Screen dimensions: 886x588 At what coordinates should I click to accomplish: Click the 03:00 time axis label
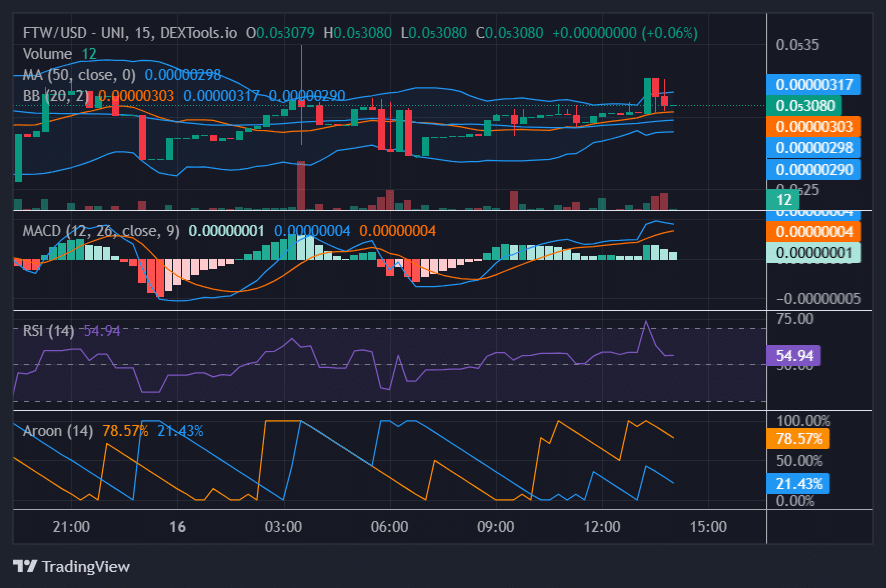coord(283,527)
